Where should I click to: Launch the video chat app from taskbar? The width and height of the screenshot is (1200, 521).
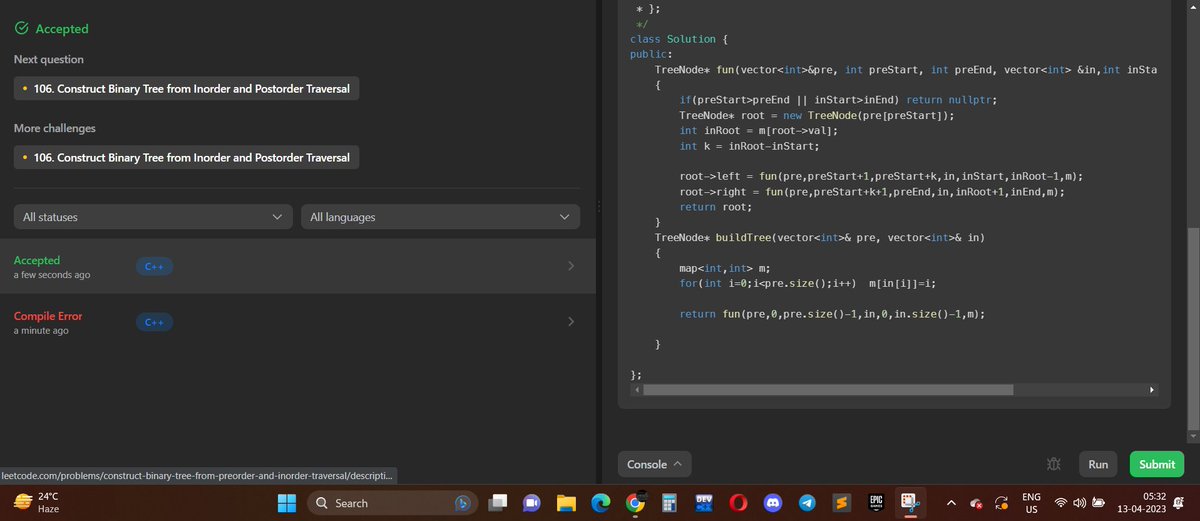coord(532,503)
